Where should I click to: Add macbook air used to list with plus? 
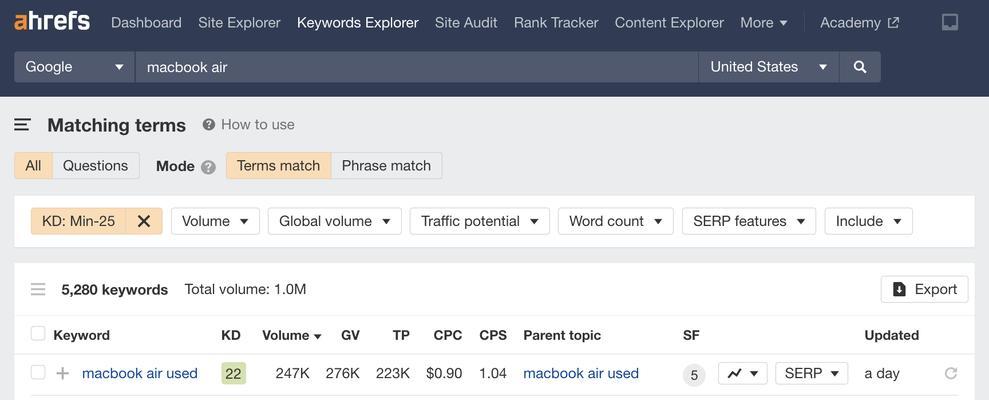pos(62,374)
